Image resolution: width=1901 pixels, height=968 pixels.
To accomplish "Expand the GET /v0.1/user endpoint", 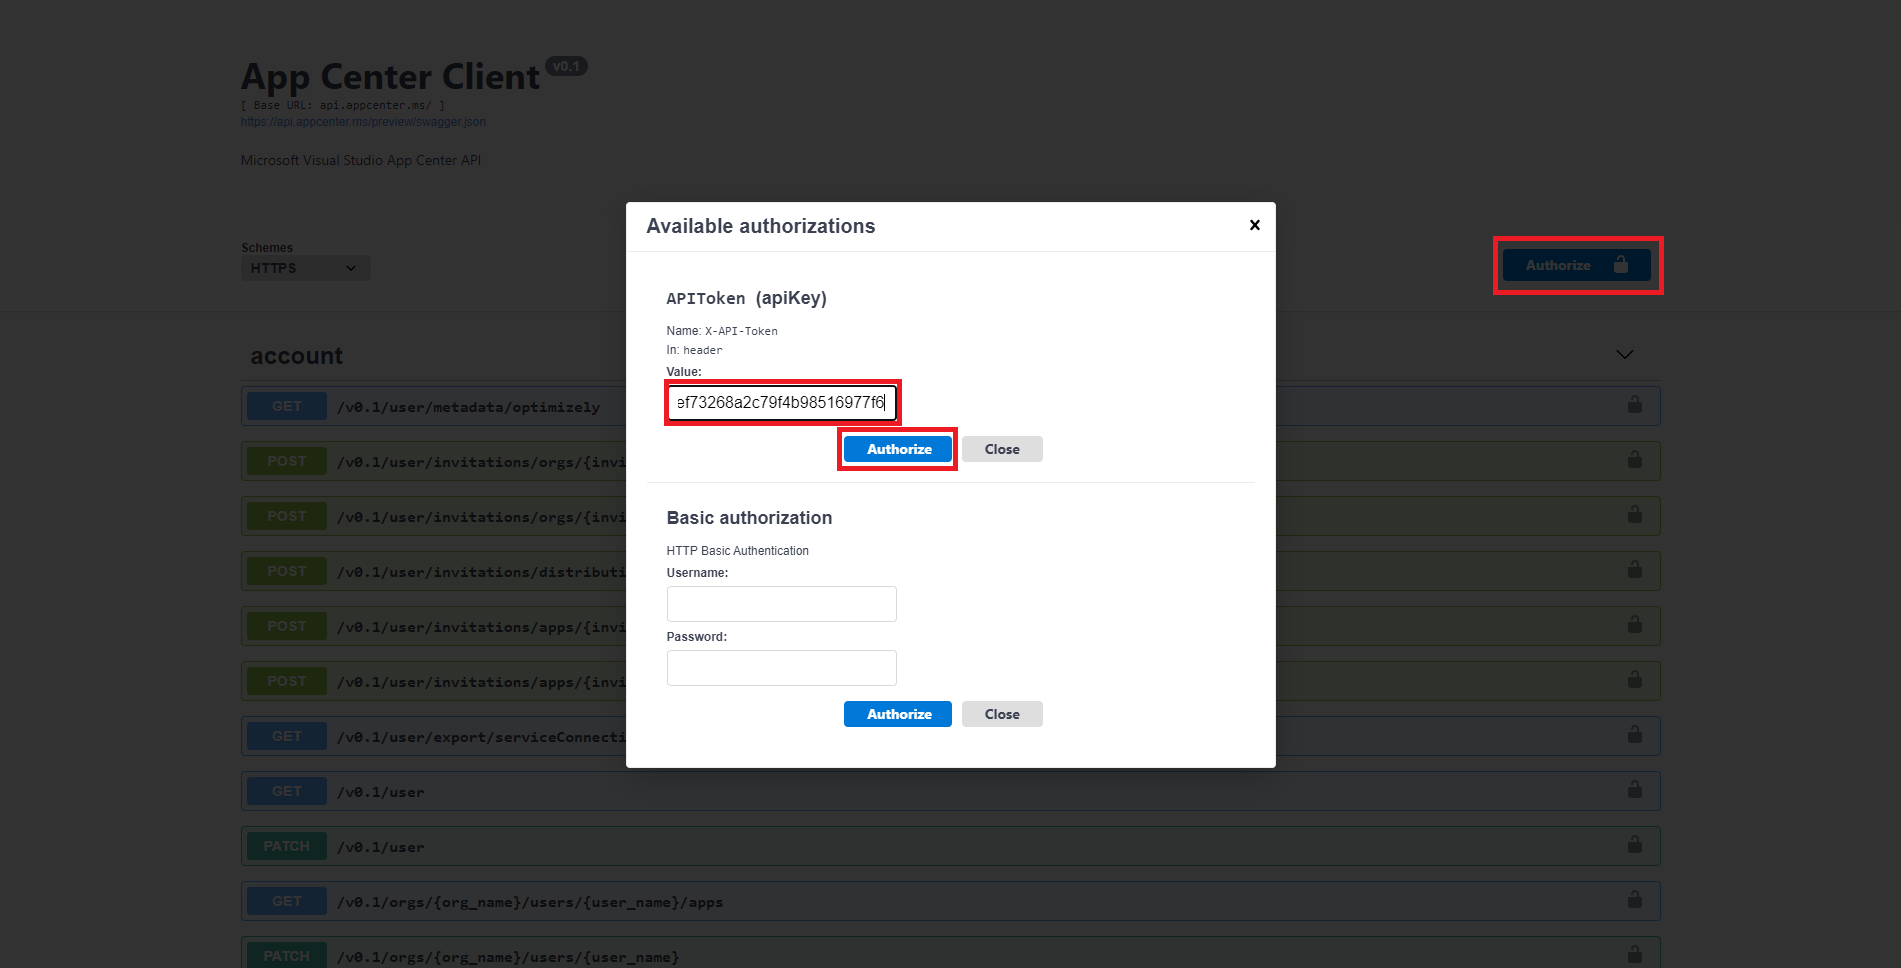I will (380, 792).
